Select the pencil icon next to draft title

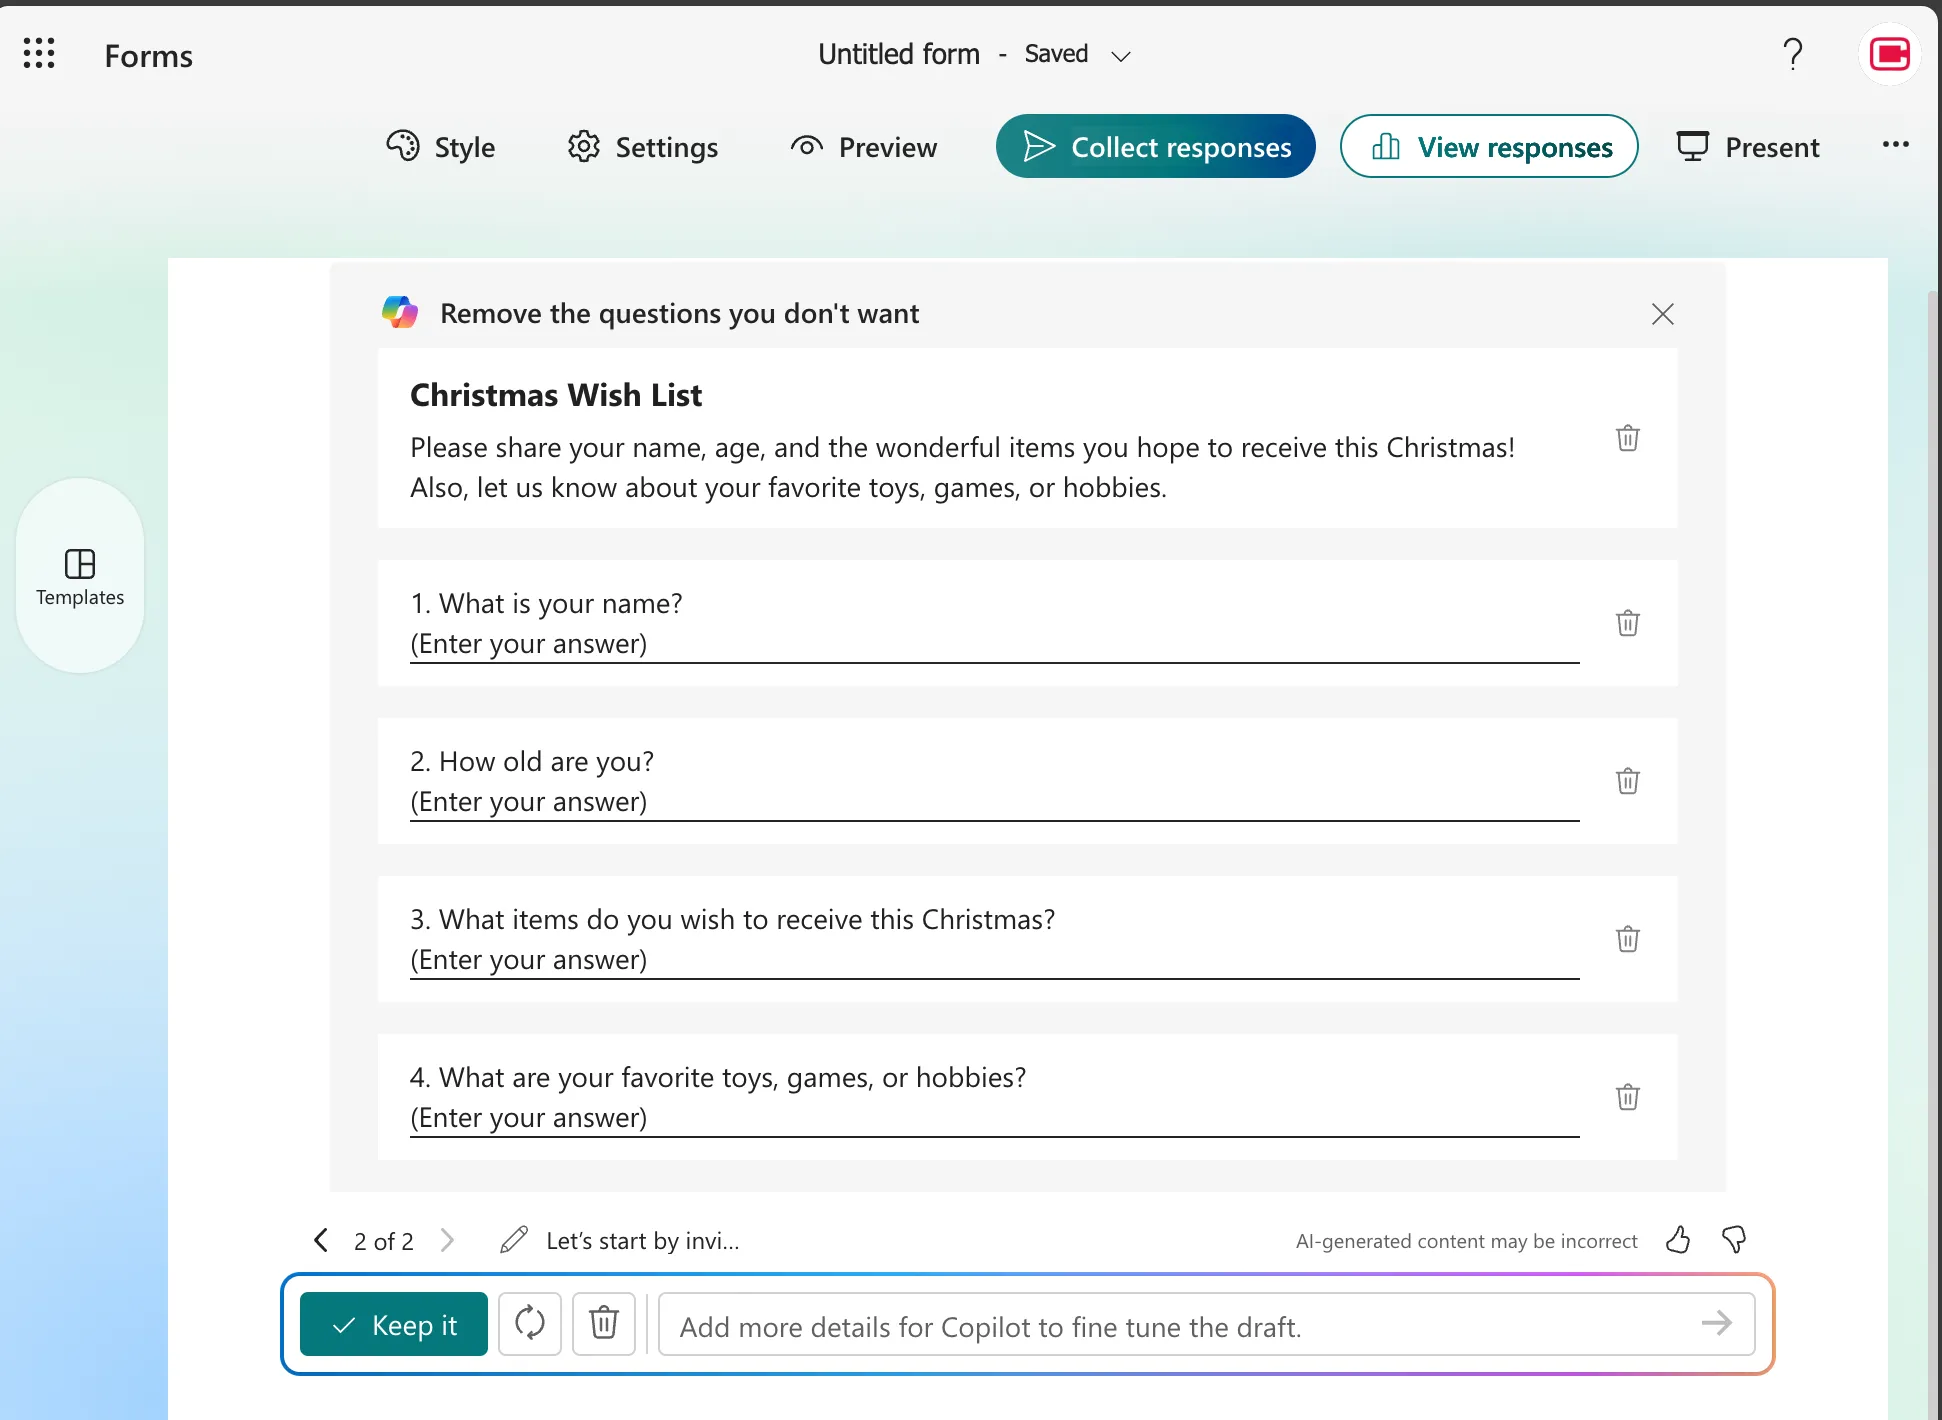point(512,1240)
